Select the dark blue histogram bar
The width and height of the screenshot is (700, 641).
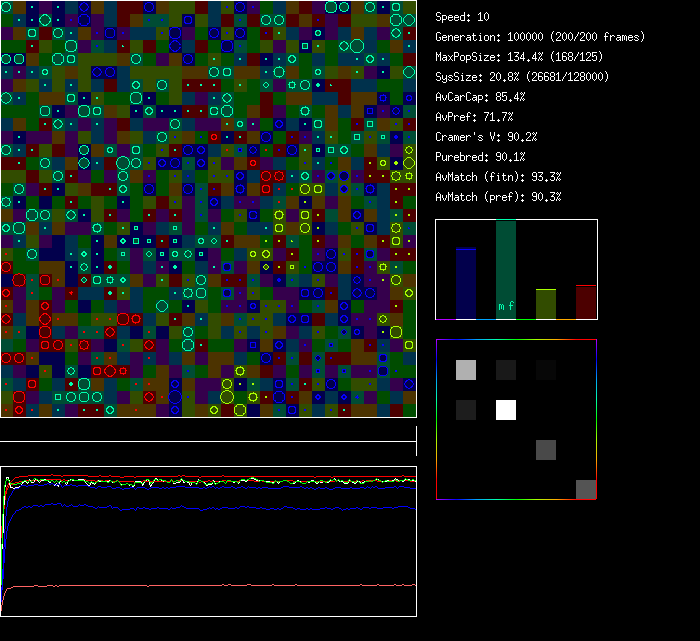point(466,284)
